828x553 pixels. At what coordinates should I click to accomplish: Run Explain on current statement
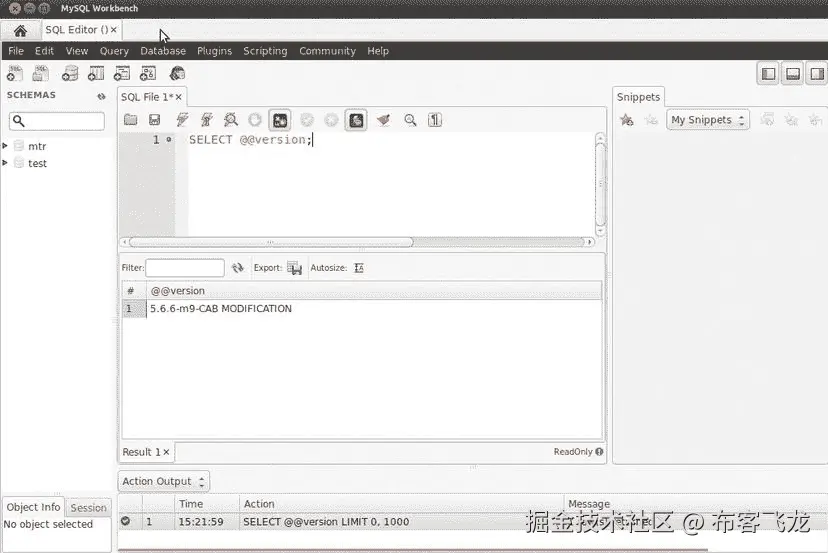click(x=231, y=120)
